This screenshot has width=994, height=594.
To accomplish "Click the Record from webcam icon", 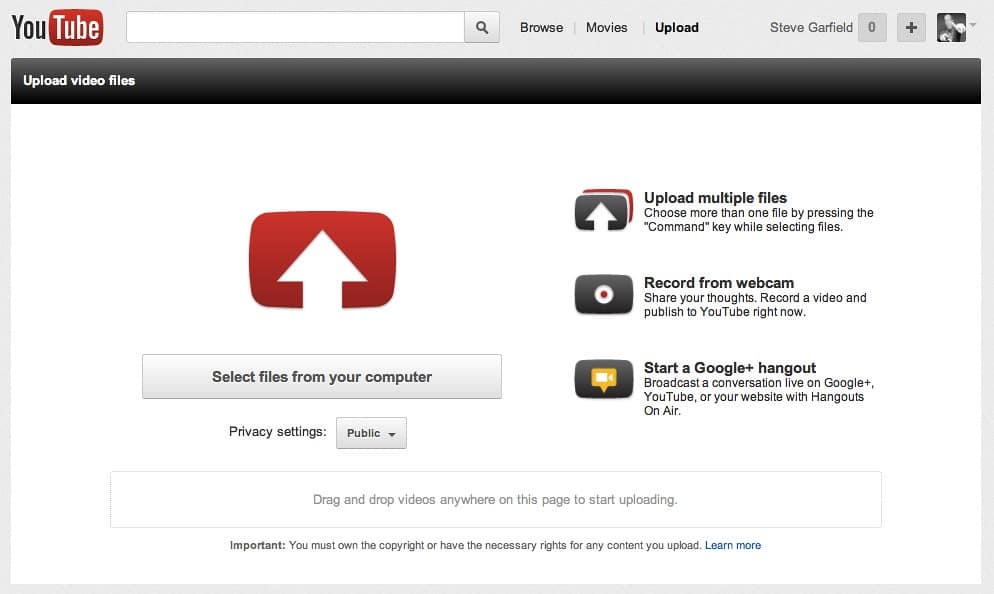I will [604, 294].
